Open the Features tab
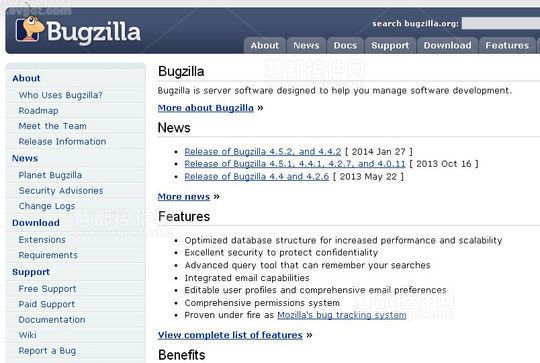The image size is (540, 363). click(507, 45)
